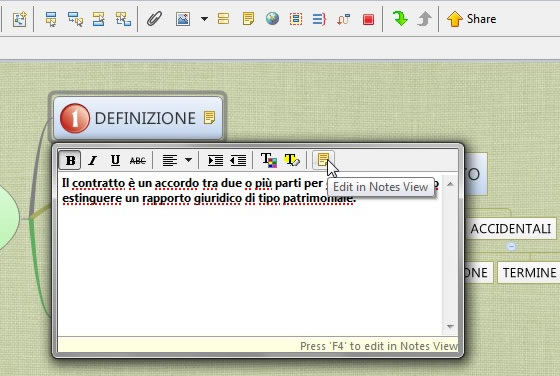Toggle strikethrough ABC in notes popup
This screenshot has width=560, height=376.
(x=138, y=161)
